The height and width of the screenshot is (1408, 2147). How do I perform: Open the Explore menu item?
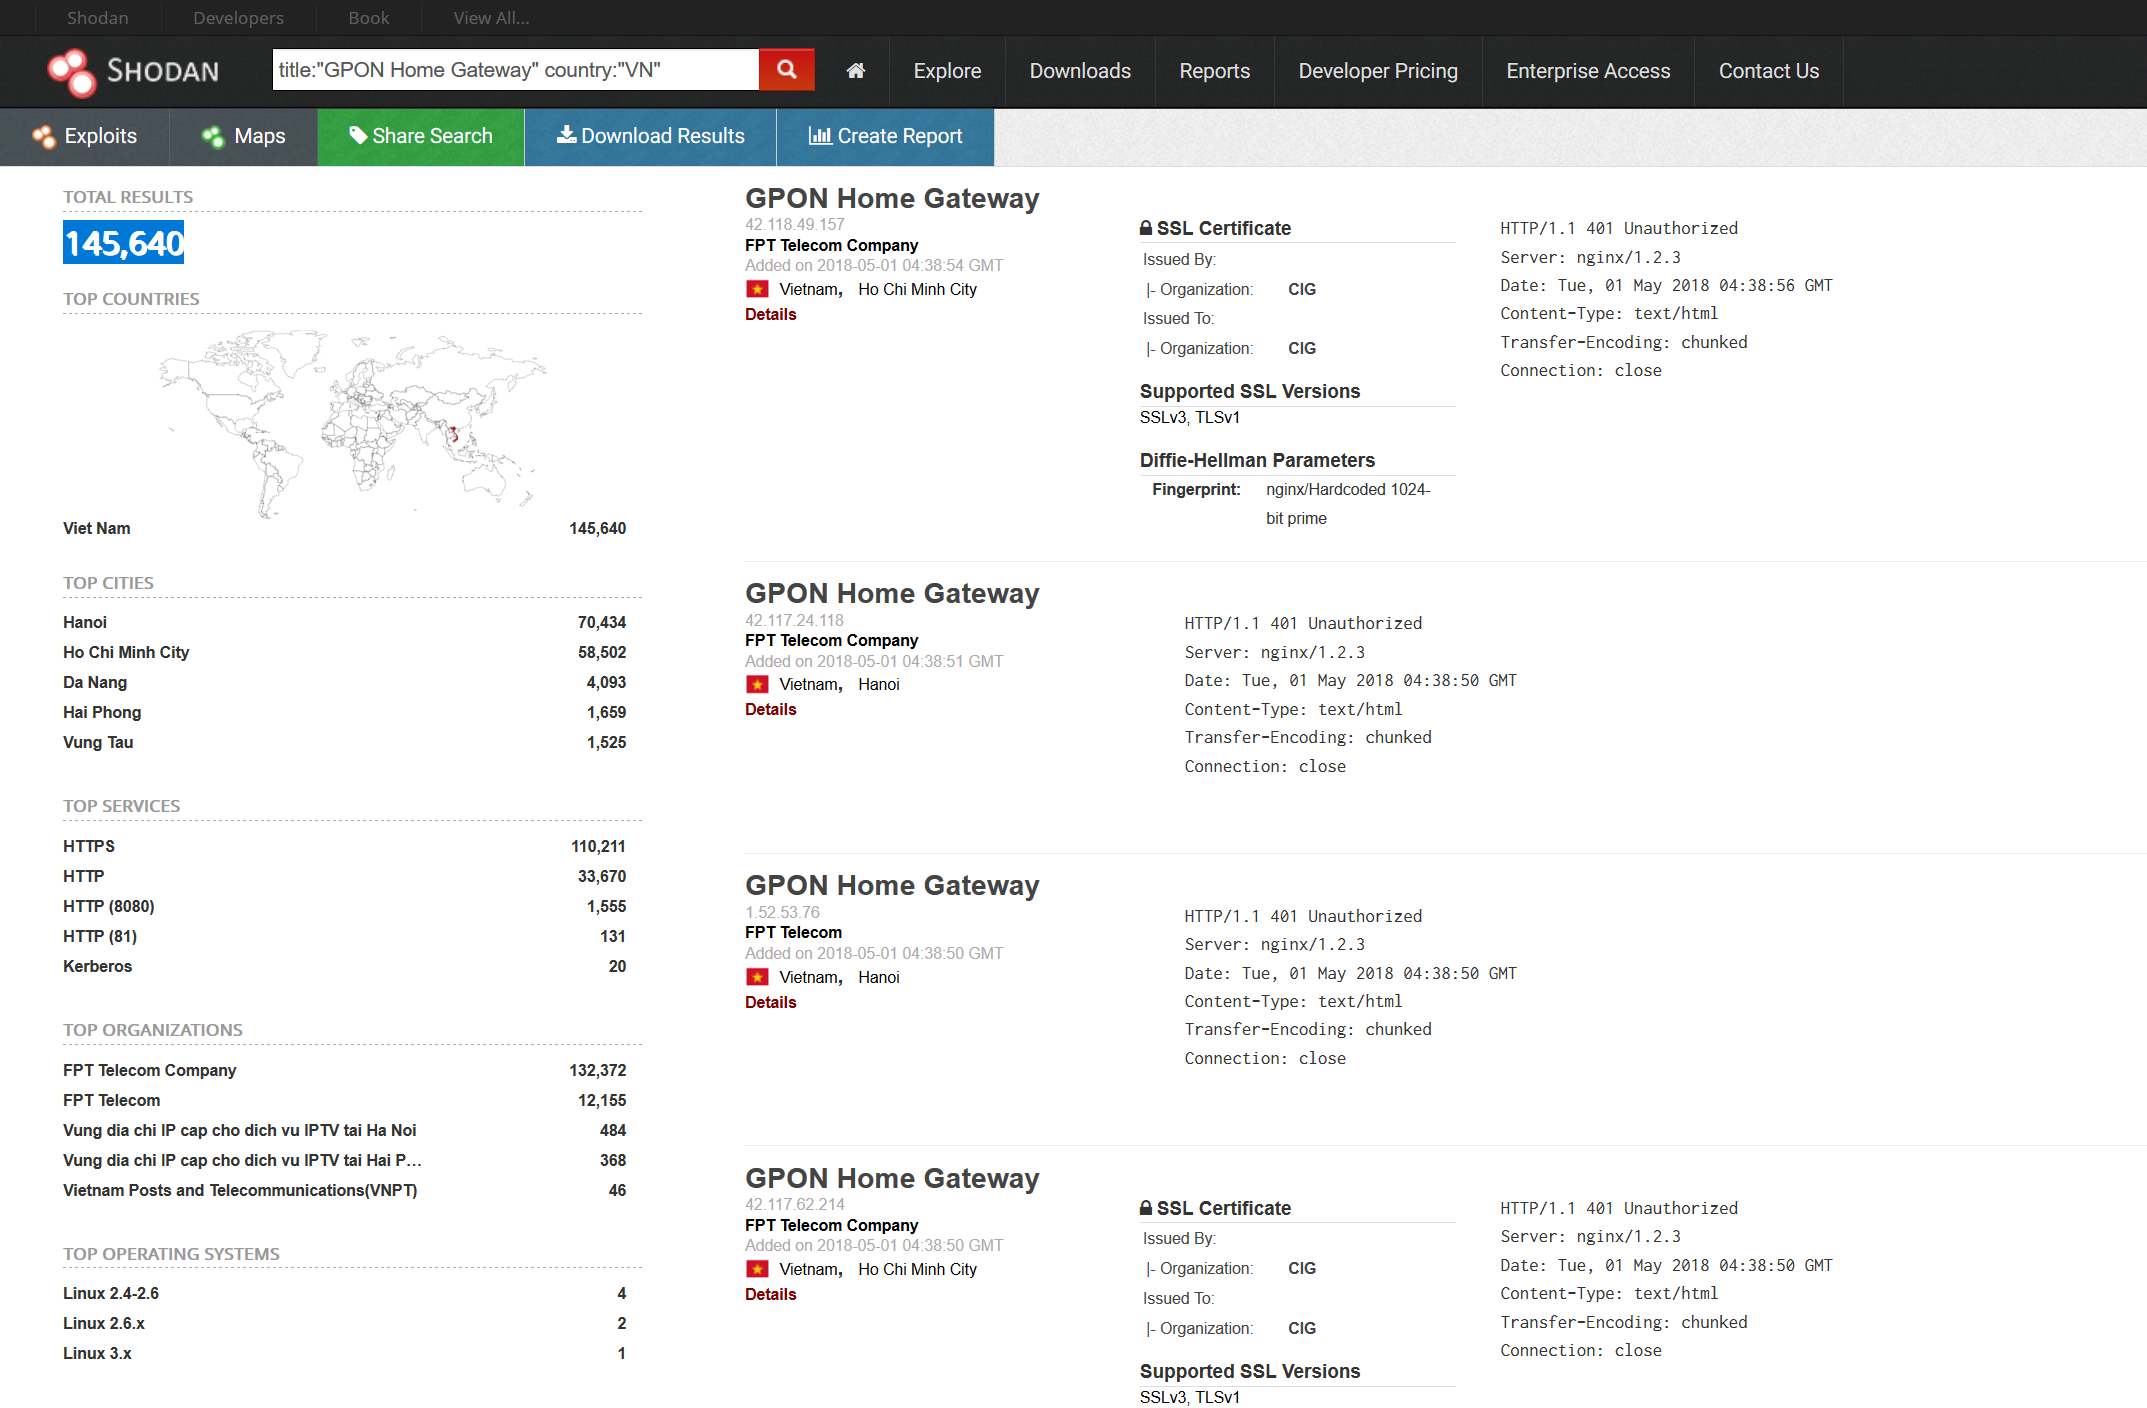(947, 71)
